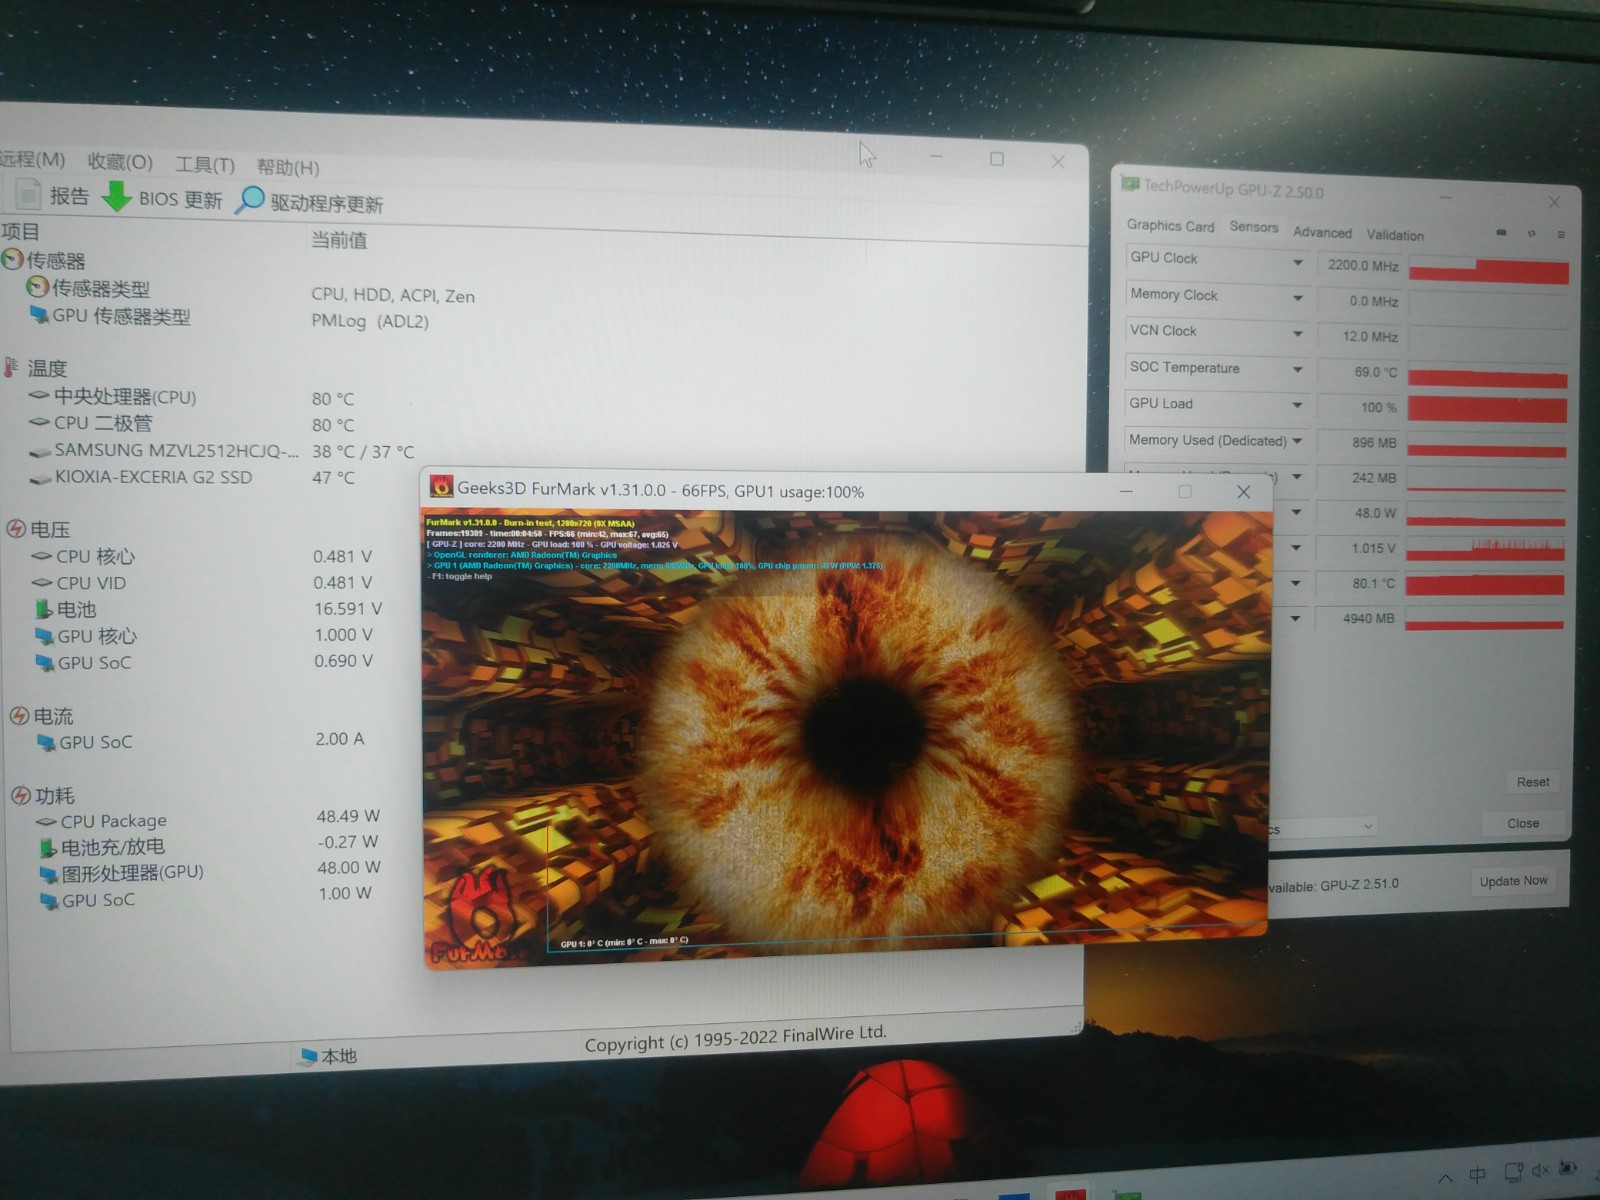Click the 当前值 column header

[339, 240]
